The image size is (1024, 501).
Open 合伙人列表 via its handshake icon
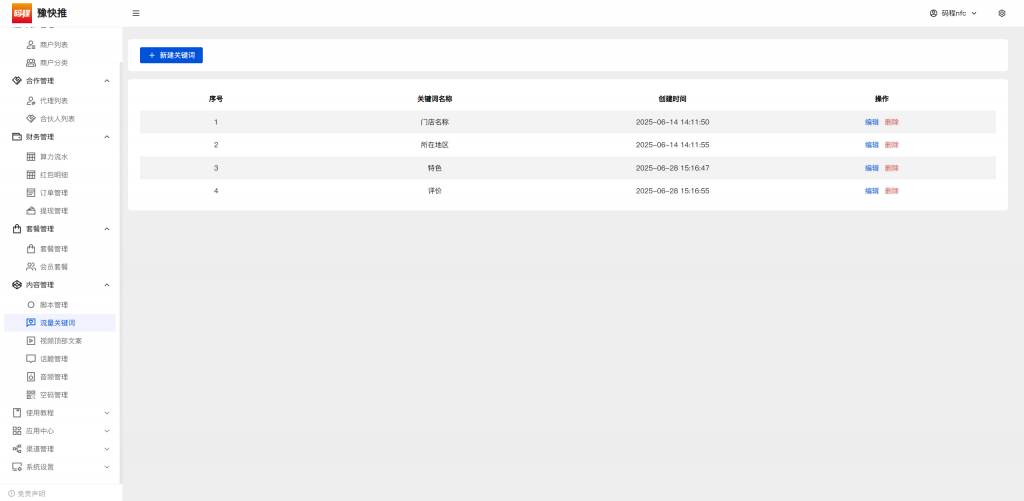(x=31, y=119)
